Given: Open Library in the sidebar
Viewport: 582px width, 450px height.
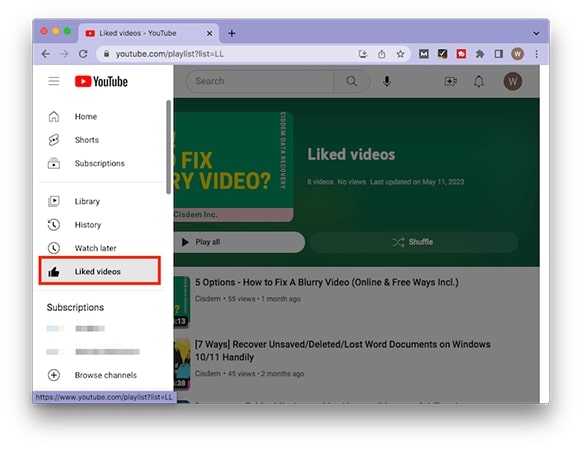Looking at the screenshot, I should click(x=101, y=201).
